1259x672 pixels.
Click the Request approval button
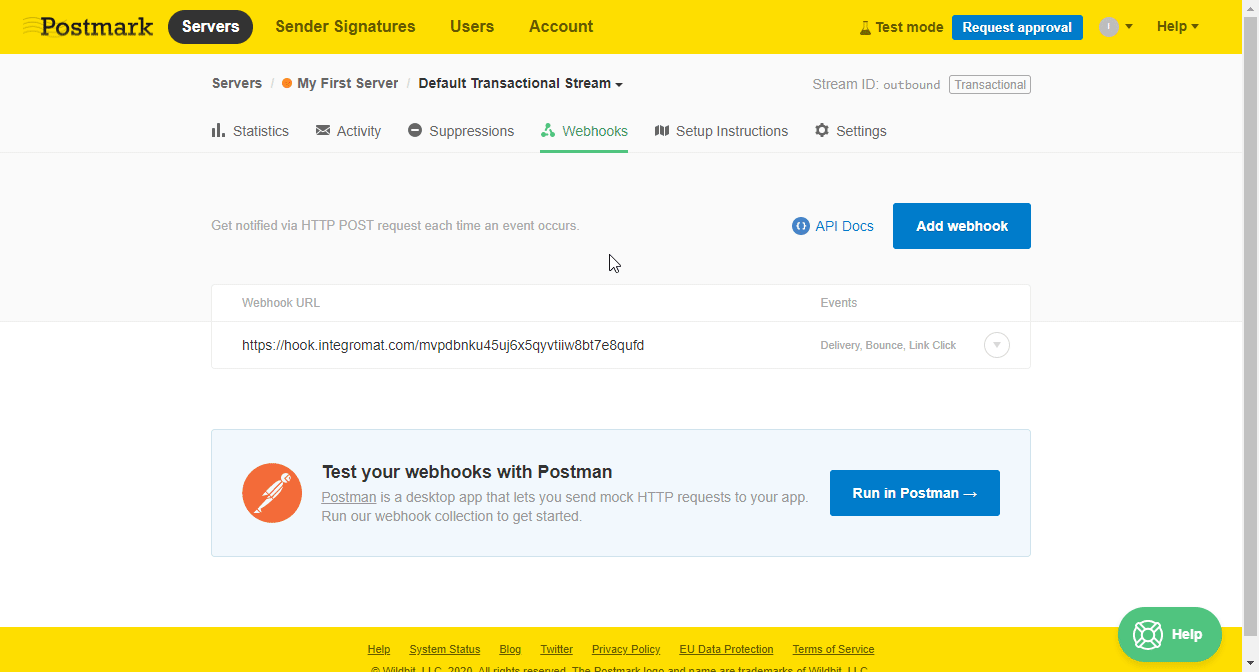click(1017, 27)
